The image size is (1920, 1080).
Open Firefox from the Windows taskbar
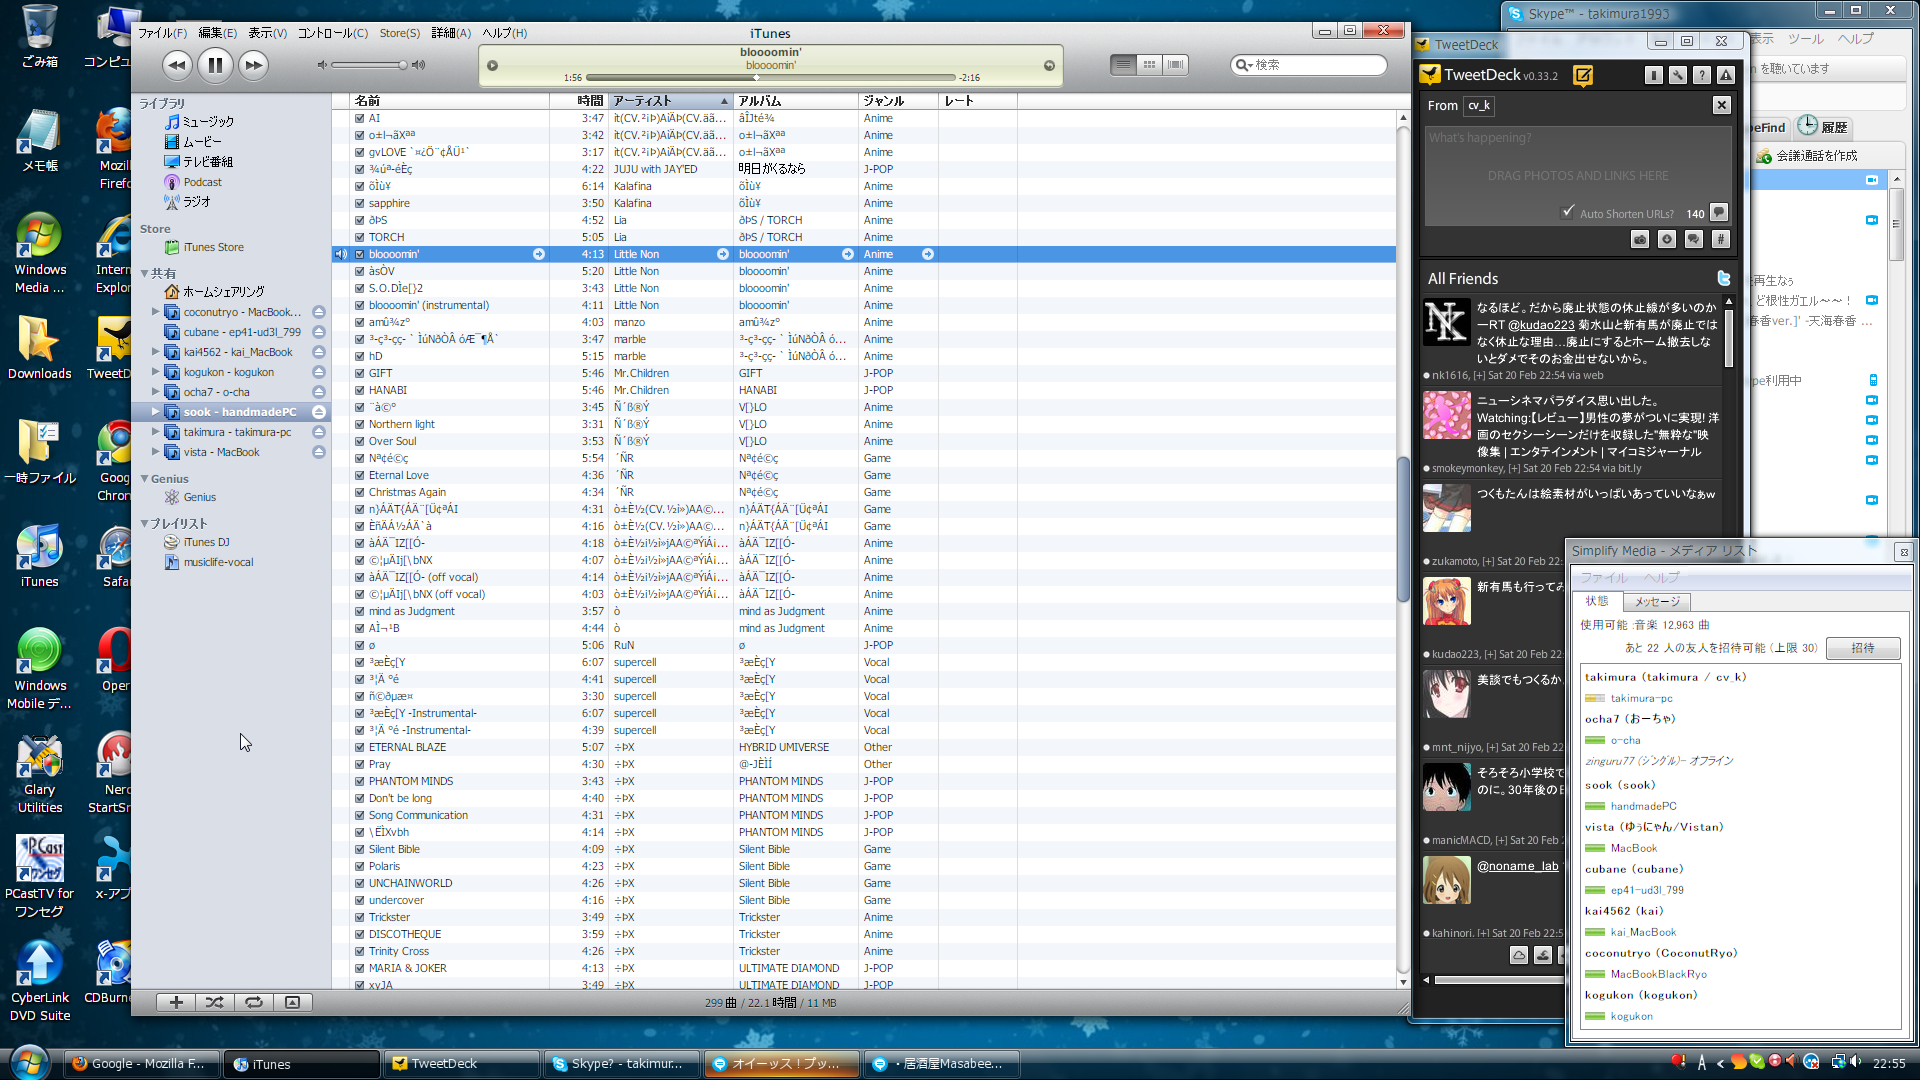(140, 1063)
